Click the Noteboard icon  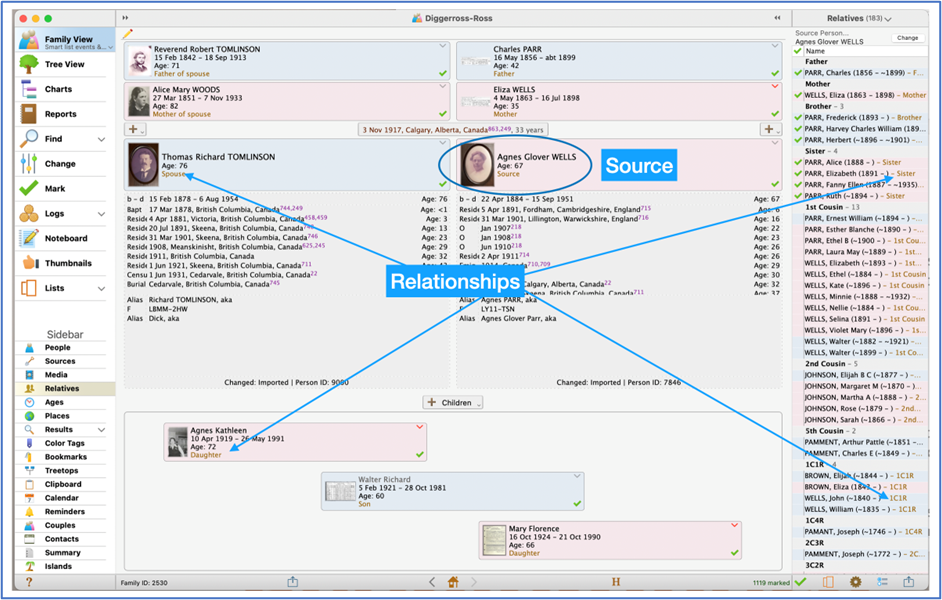(29, 238)
